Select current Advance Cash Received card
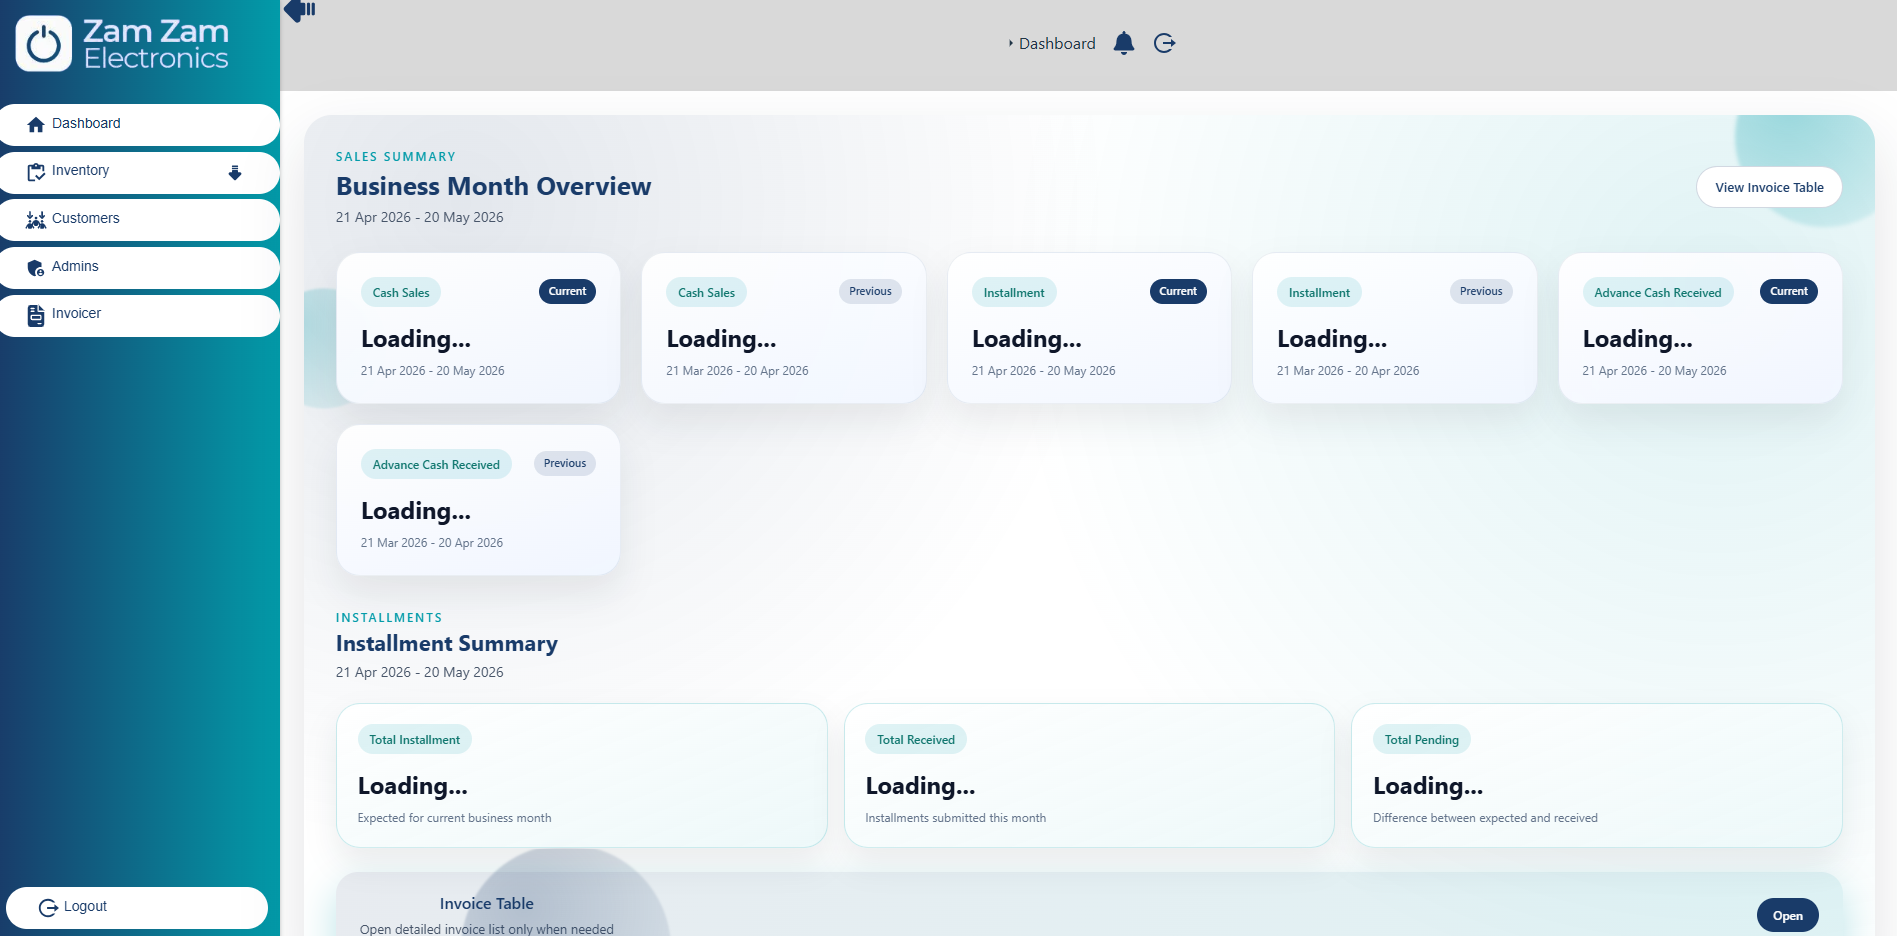The image size is (1897, 936). (1700, 328)
